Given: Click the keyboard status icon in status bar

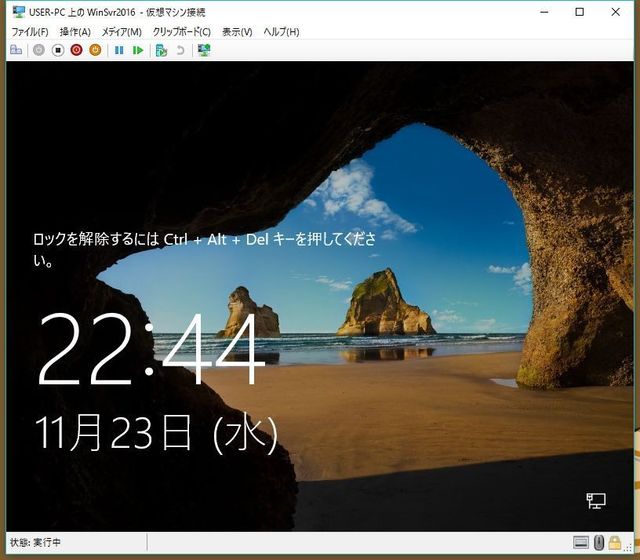Looking at the screenshot, I should coord(581,543).
